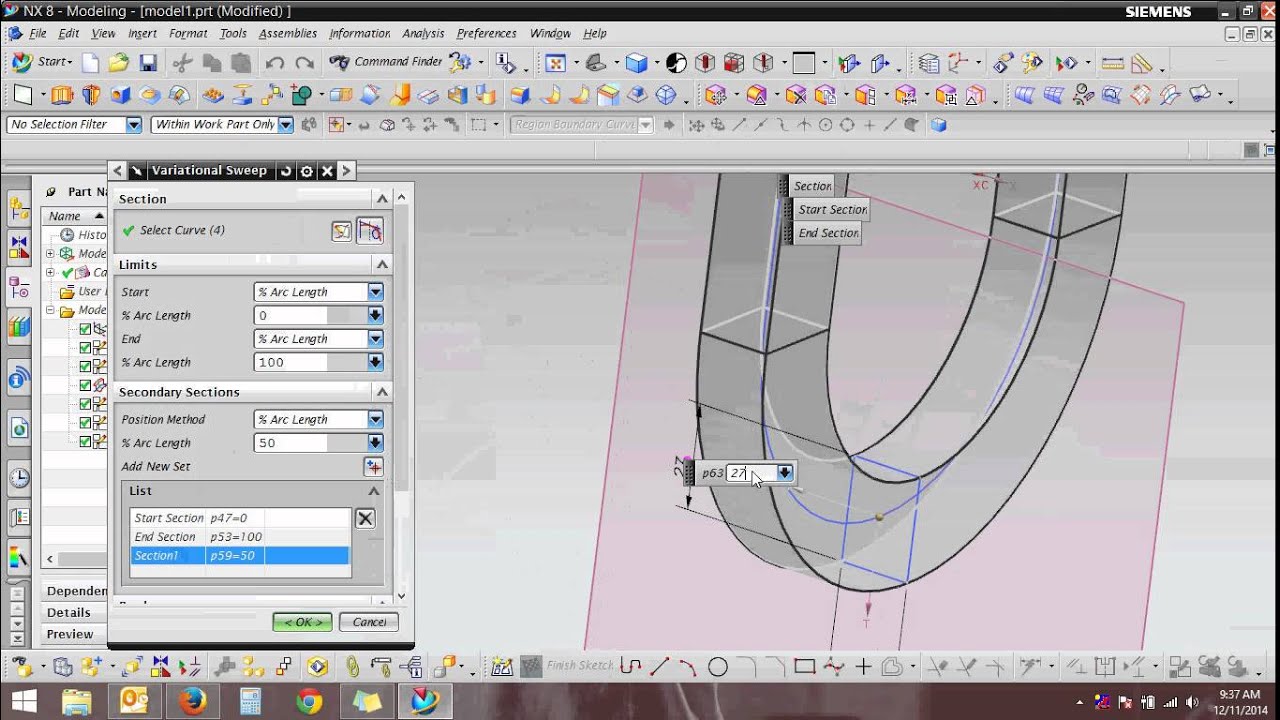The height and width of the screenshot is (720, 1280).
Task: Open the Assemblies menu
Action: (x=287, y=33)
